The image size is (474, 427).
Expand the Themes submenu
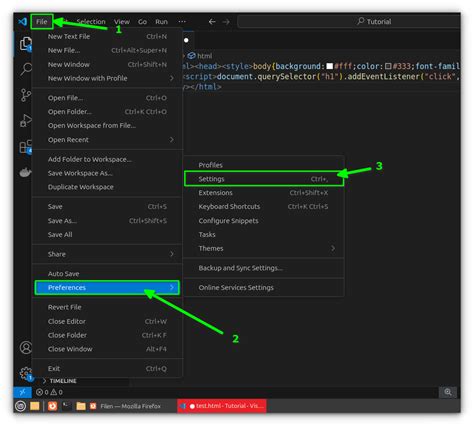point(263,248)
